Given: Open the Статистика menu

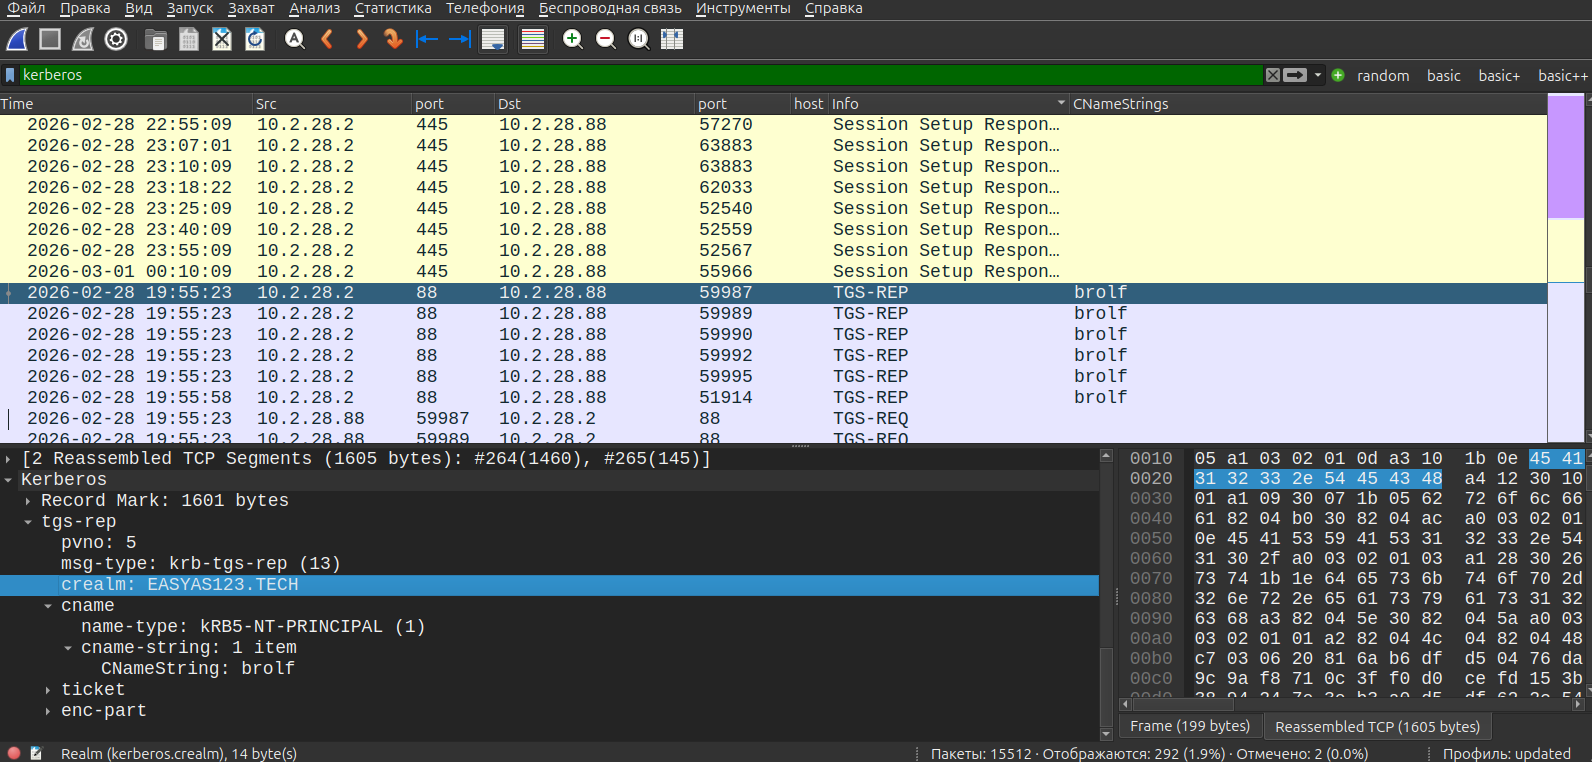Looking at the screenshot, I should pos(393,8).
